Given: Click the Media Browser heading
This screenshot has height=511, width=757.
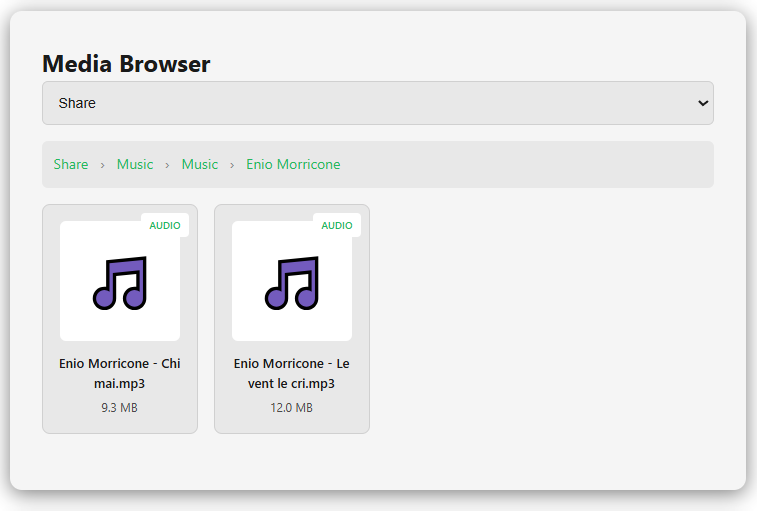Looking at the screenshot, I should click(126, 64).
